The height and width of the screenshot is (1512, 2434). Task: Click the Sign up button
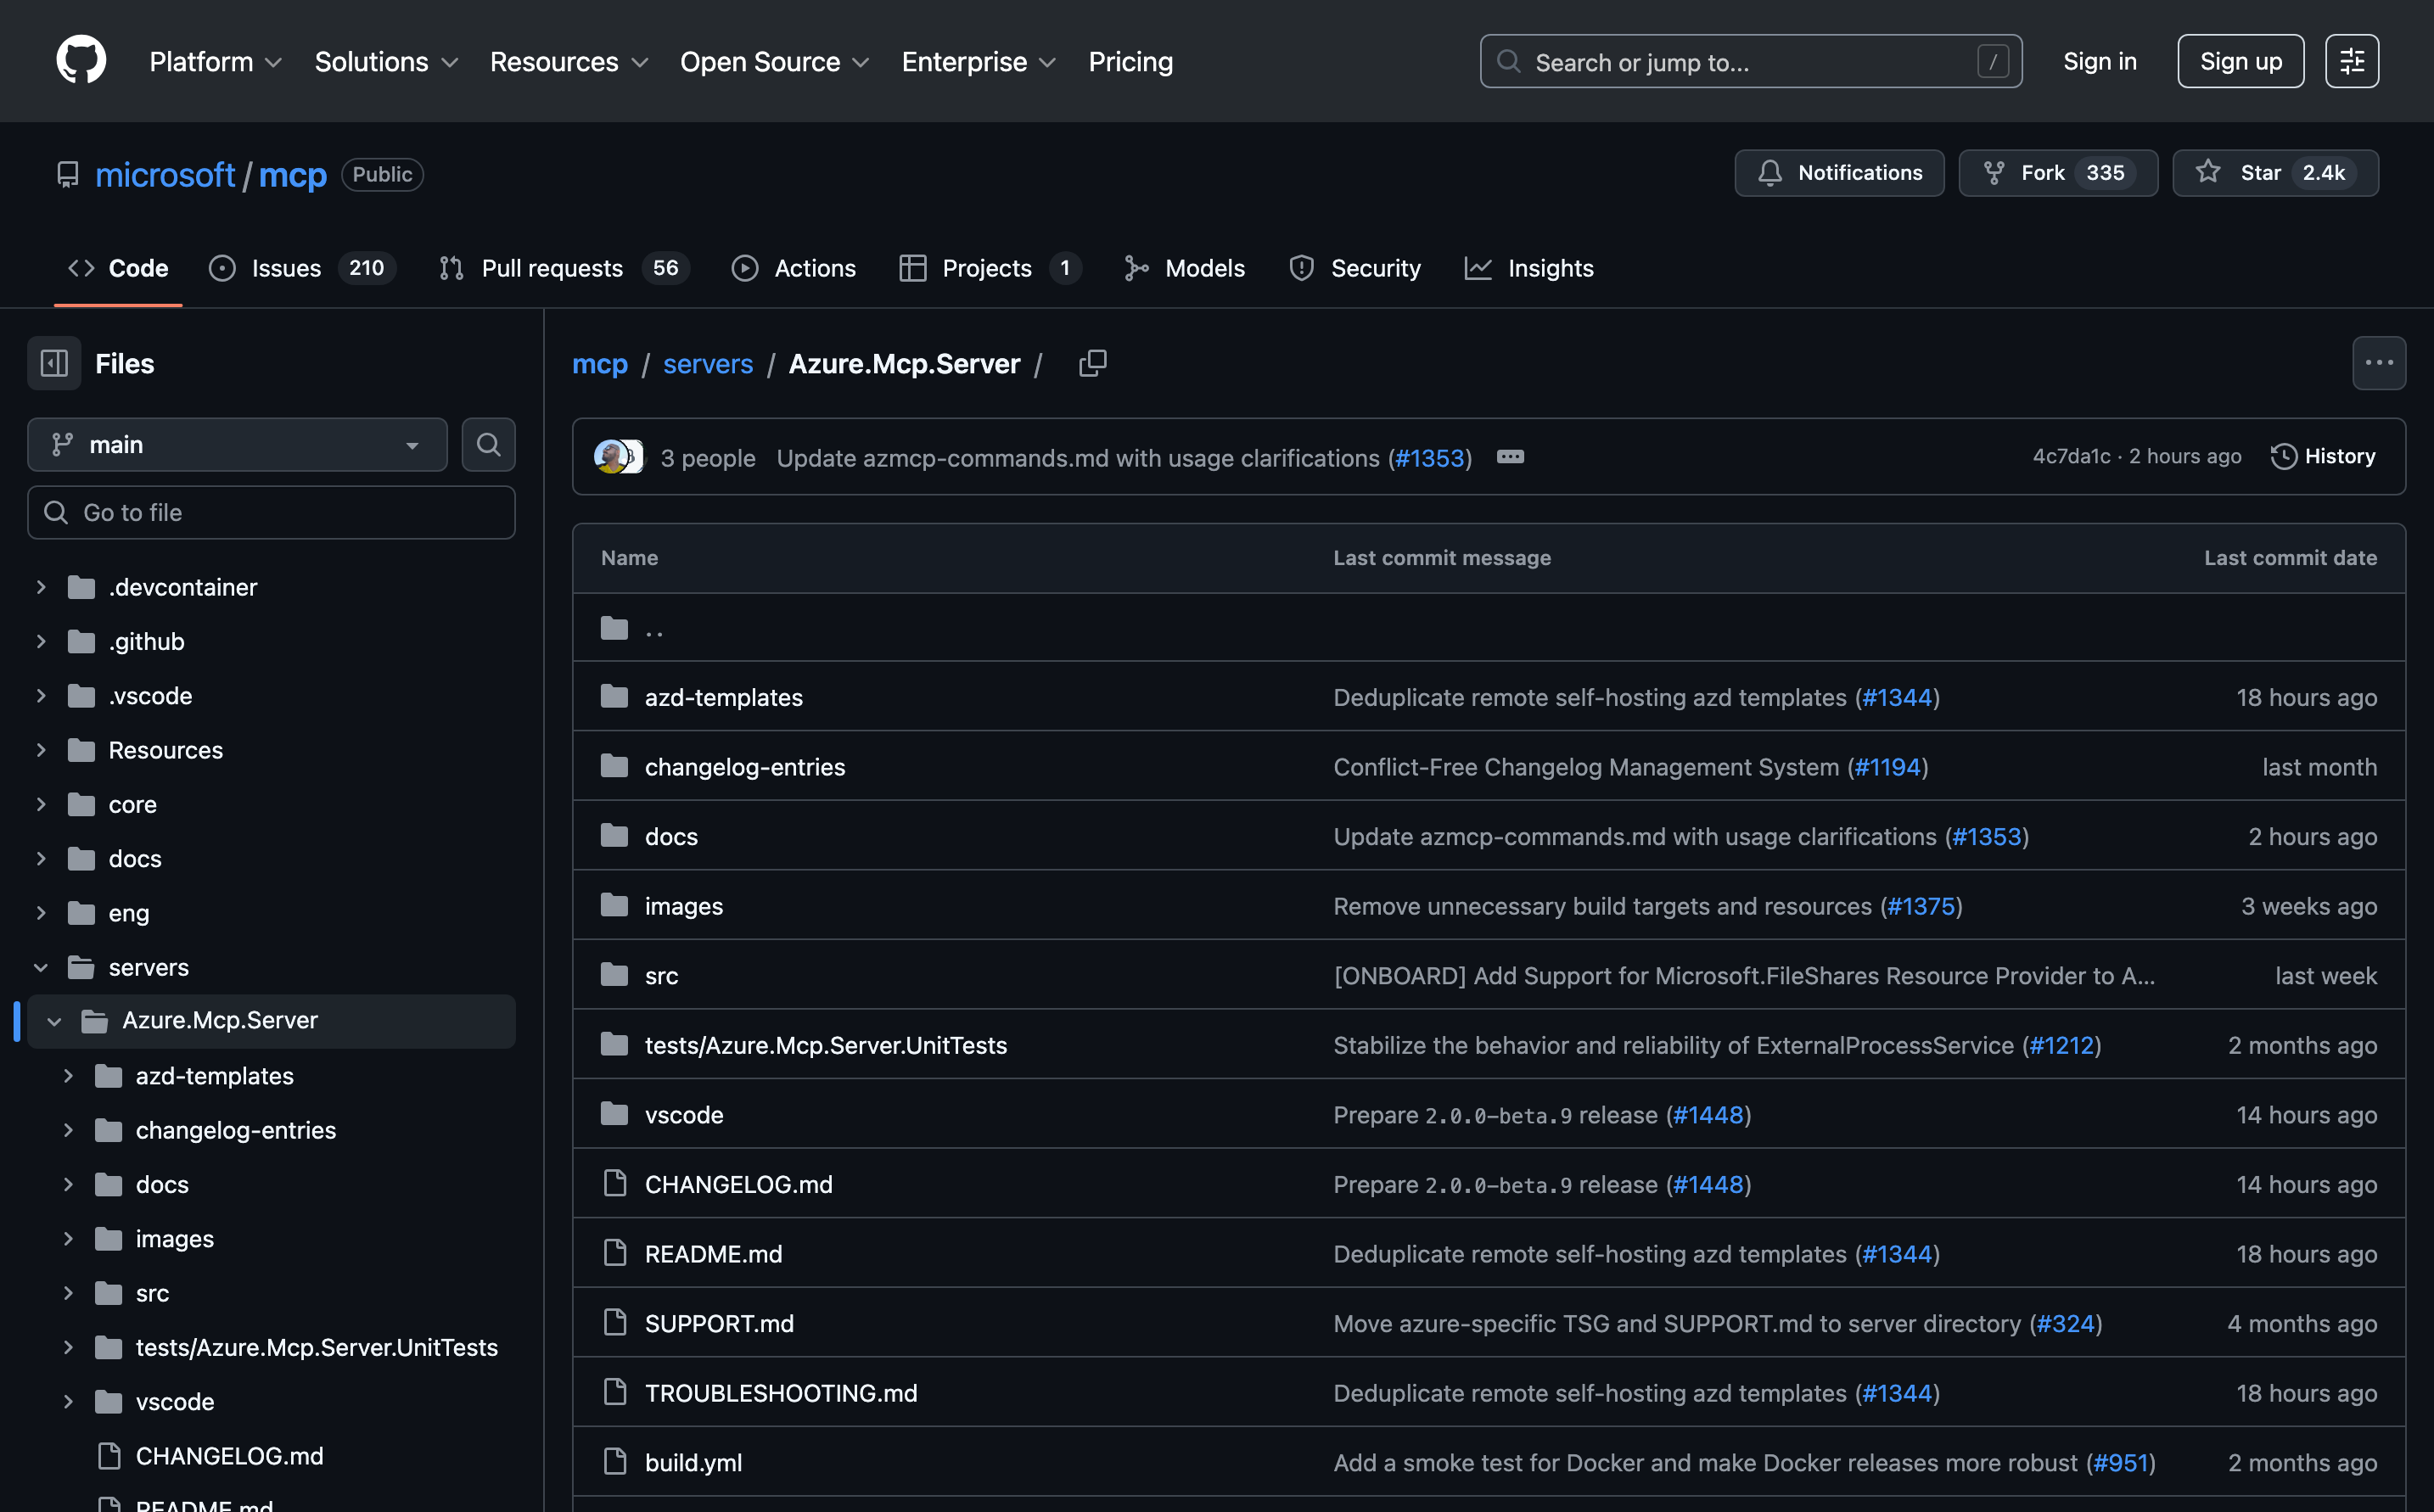(2240, 61)
